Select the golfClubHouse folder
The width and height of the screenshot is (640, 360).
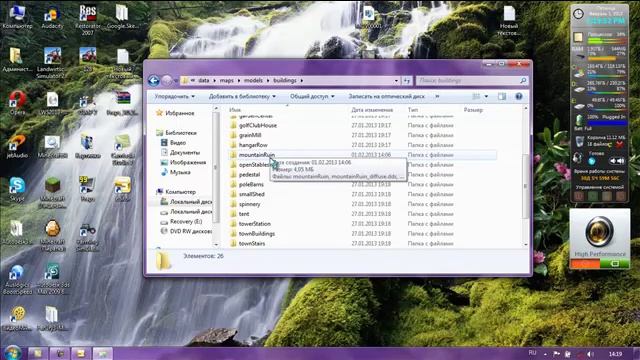[x=258, y=125]
